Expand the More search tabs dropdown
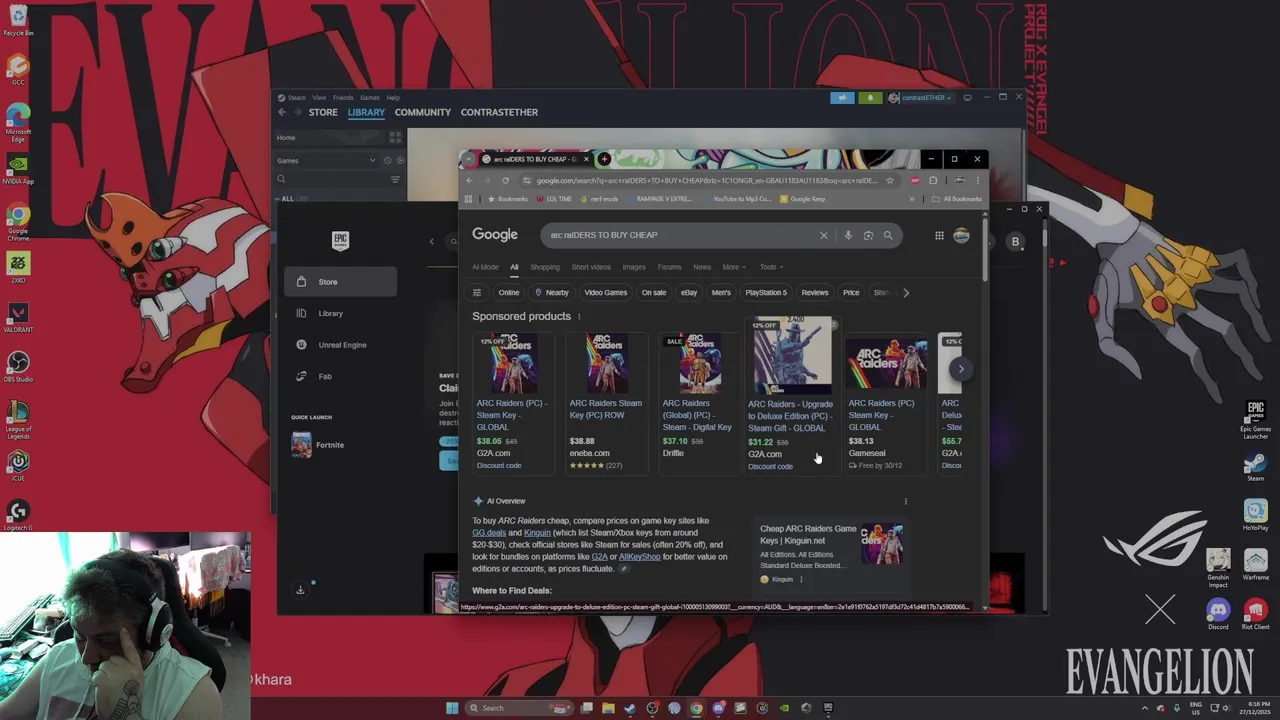 pos(733,267)
